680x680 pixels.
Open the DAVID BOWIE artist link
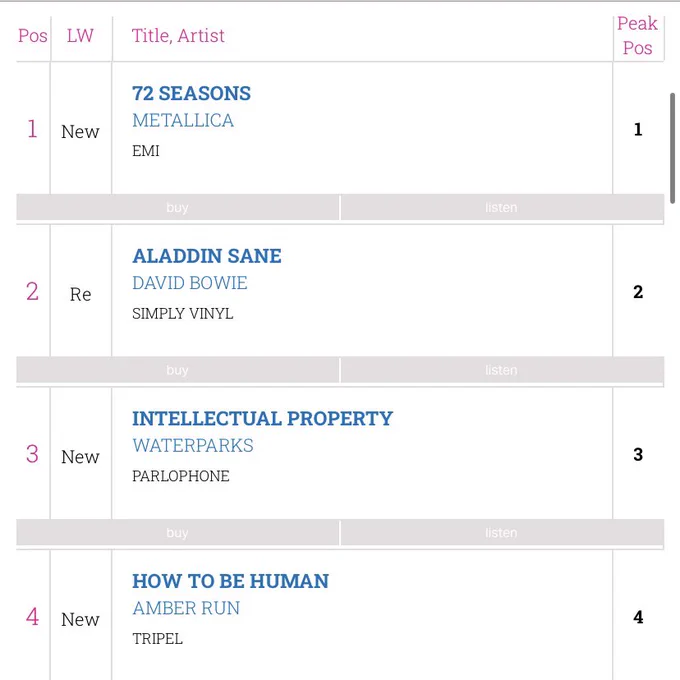190,283
